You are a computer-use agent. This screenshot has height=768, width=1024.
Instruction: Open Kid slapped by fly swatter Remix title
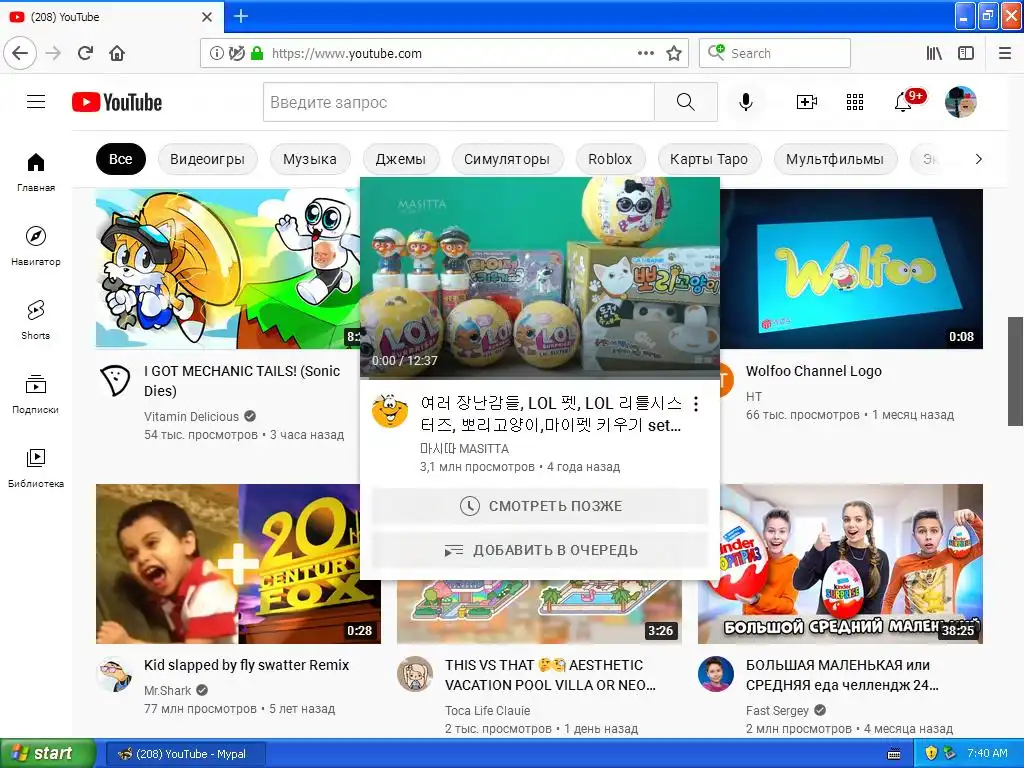click(246, 665)
